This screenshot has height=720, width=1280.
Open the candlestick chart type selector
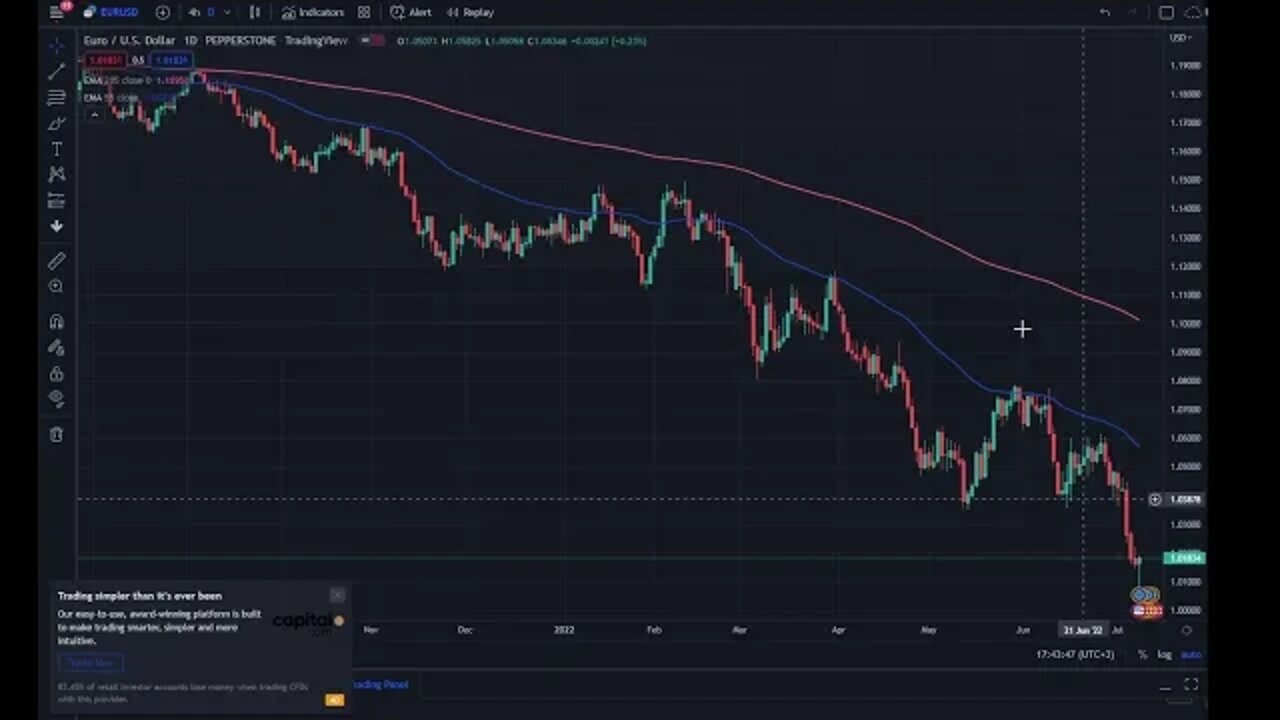255,12
